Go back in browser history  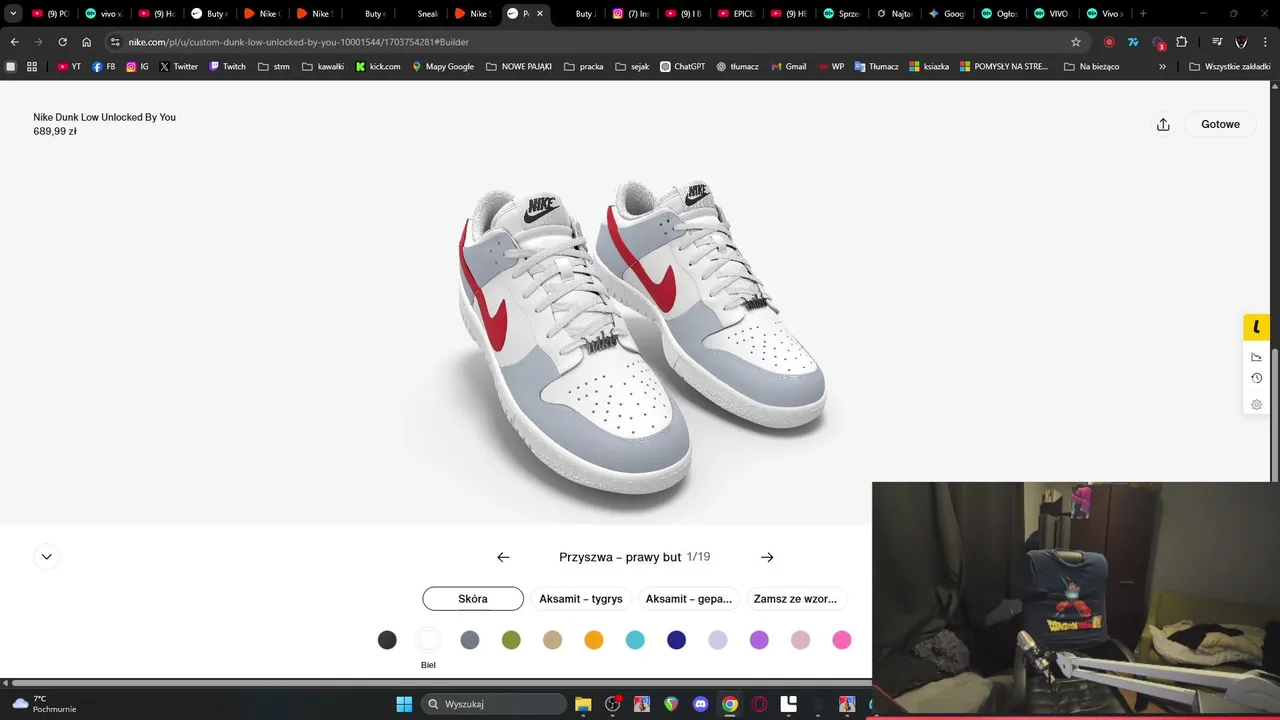[x=14, y=42]
